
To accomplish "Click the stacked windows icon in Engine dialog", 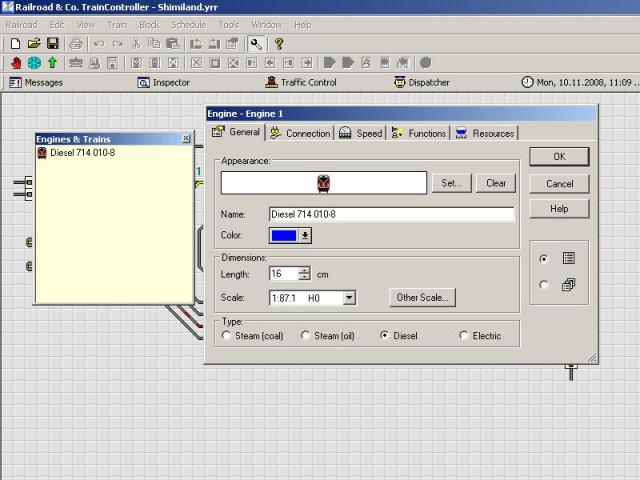I will coord(569,284).
